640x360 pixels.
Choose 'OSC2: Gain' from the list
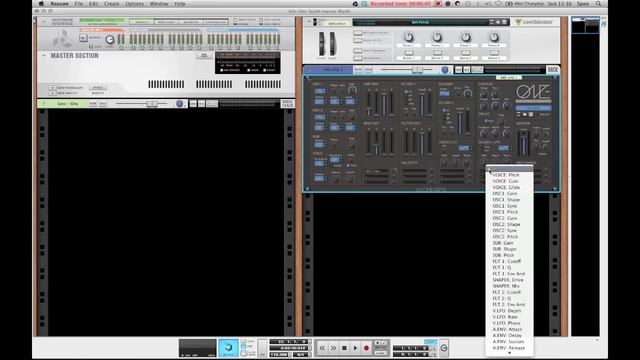pyautogui.click(x=504, y=218)
